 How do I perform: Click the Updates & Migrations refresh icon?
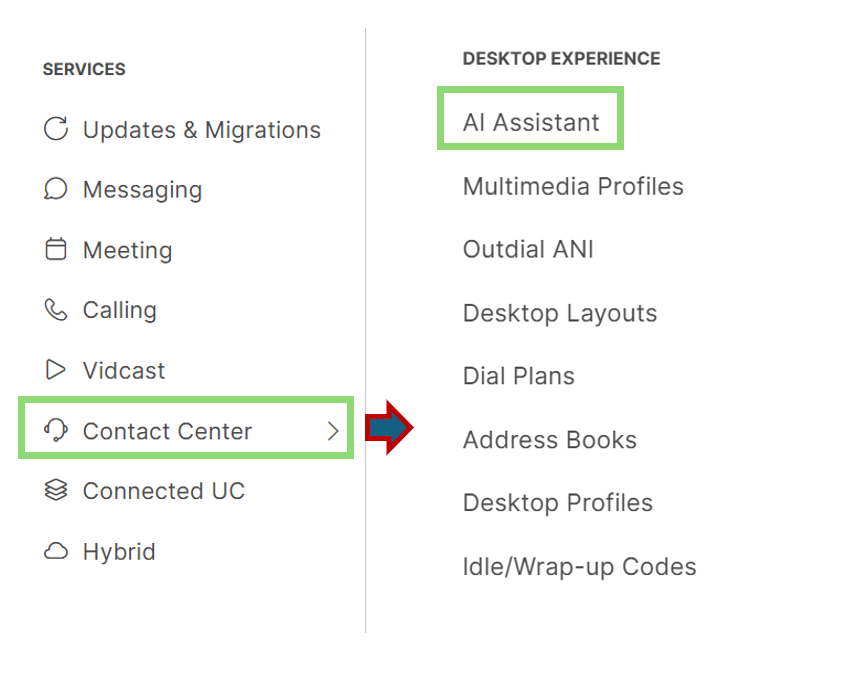(x=56, y=129)
